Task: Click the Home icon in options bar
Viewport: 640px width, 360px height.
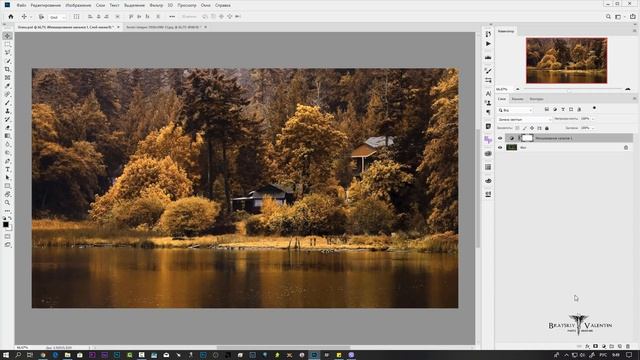Action: coord(11,17)
